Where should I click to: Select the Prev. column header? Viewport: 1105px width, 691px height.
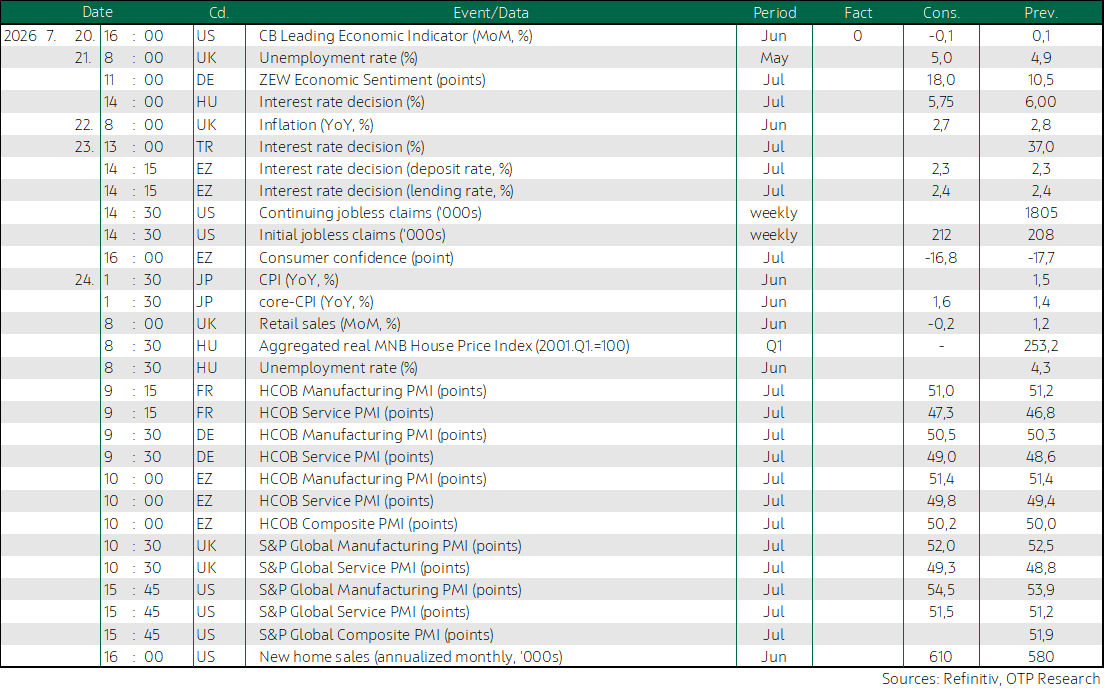coord(1041,13)
